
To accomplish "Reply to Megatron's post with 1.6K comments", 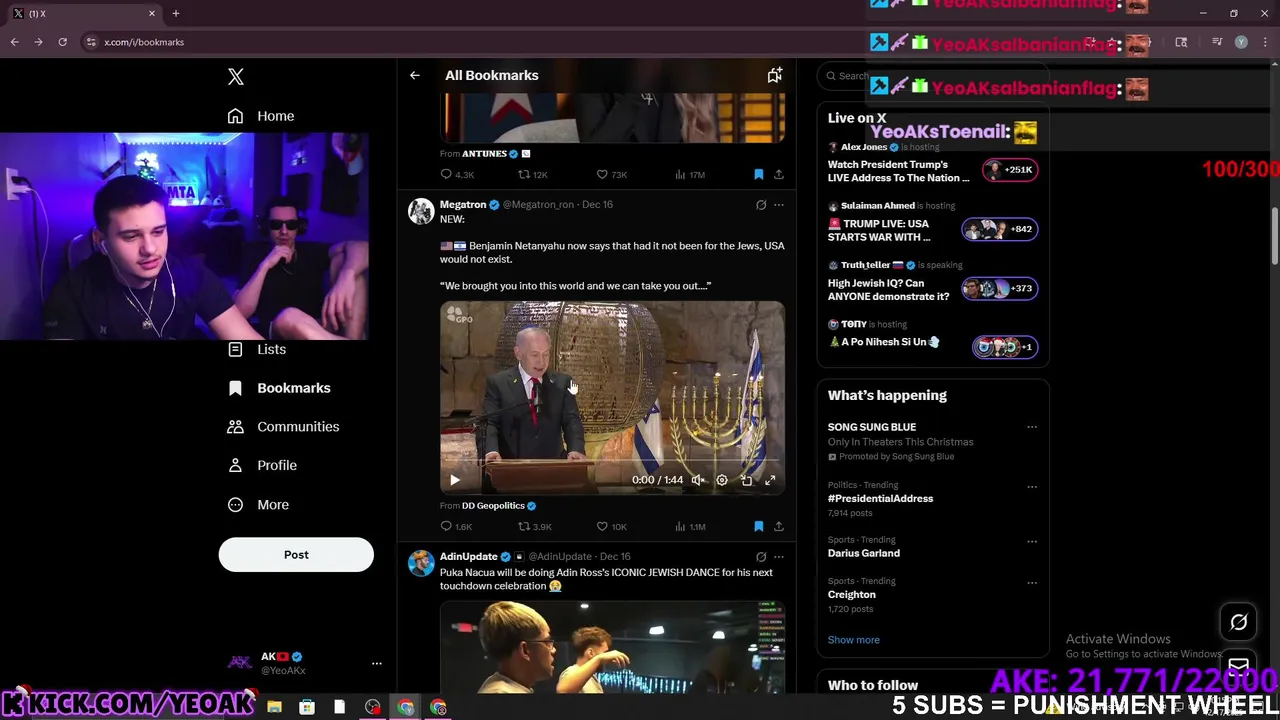I will [x=456, y=526].
